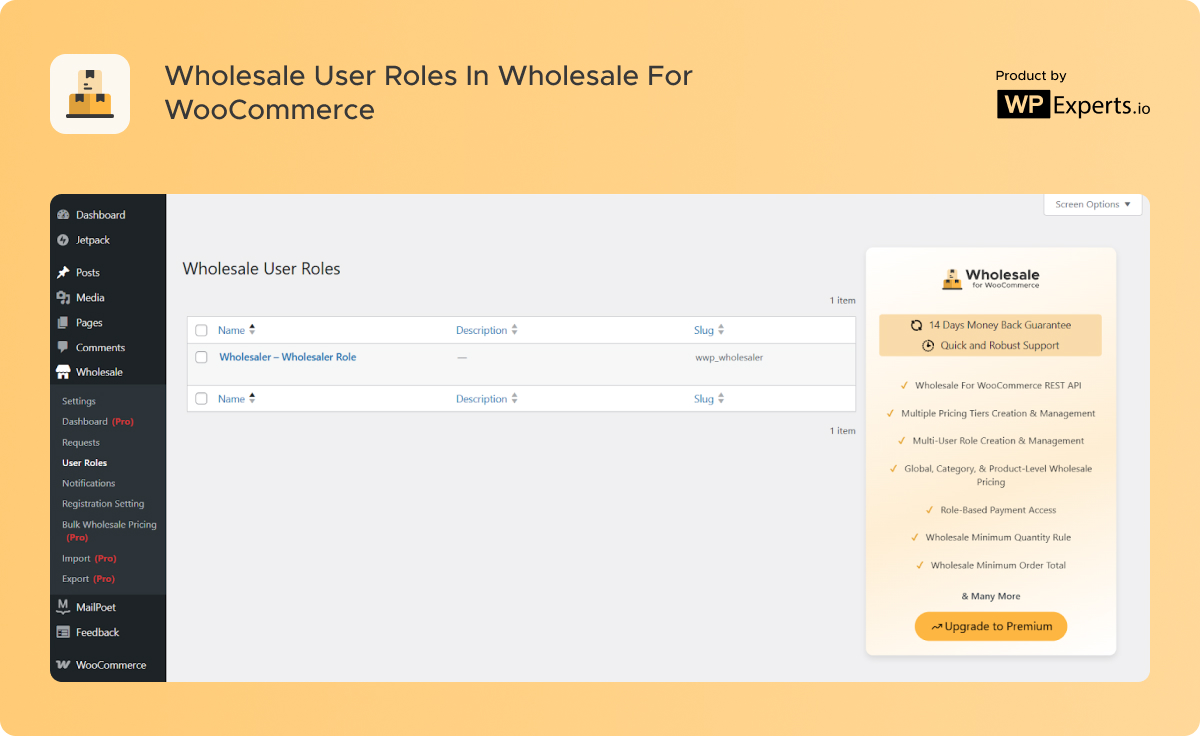
Task: Sort by Description in the table header
Action: tap(487, 330)
